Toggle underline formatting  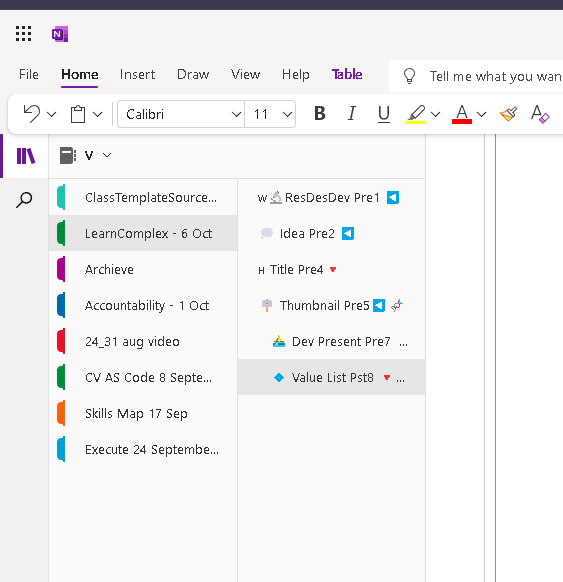click(384, 114)
